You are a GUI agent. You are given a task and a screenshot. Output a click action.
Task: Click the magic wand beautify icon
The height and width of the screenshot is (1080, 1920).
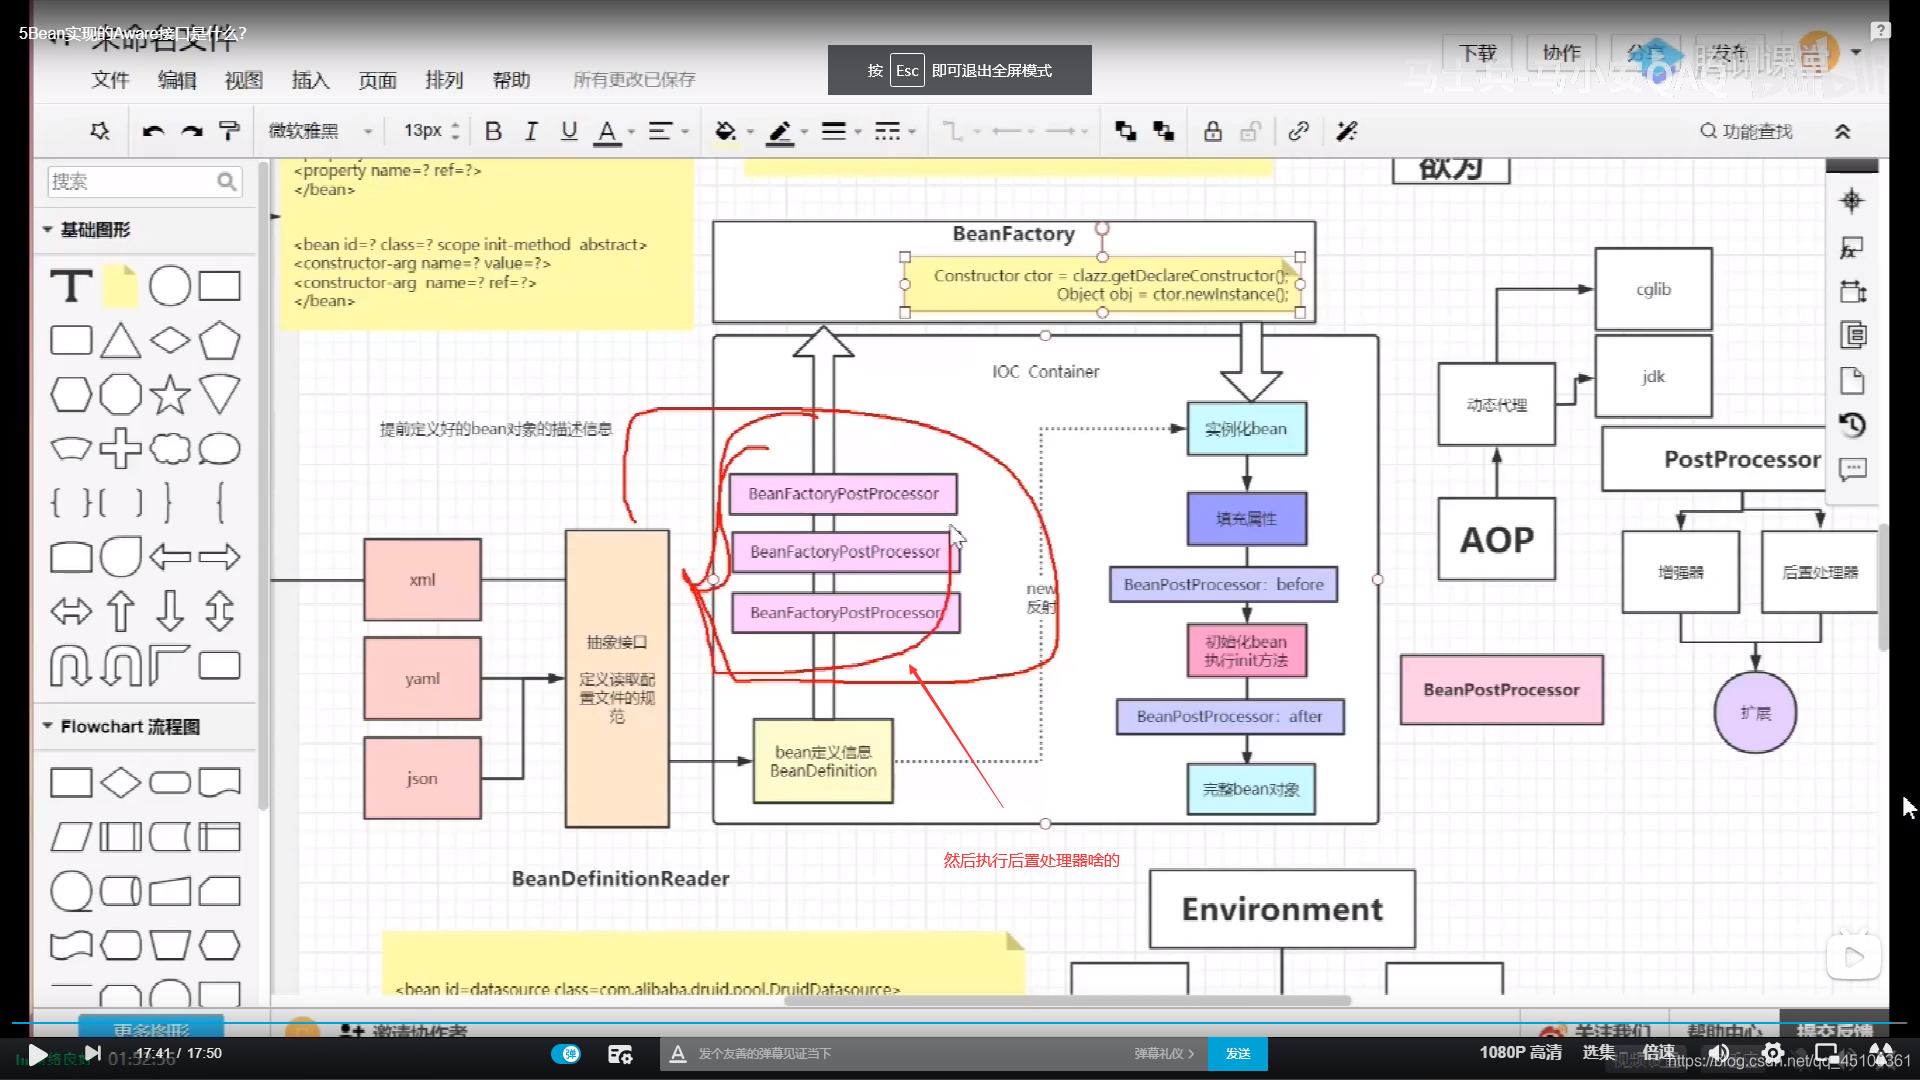pyautogui.click(x=1347, y=131)
